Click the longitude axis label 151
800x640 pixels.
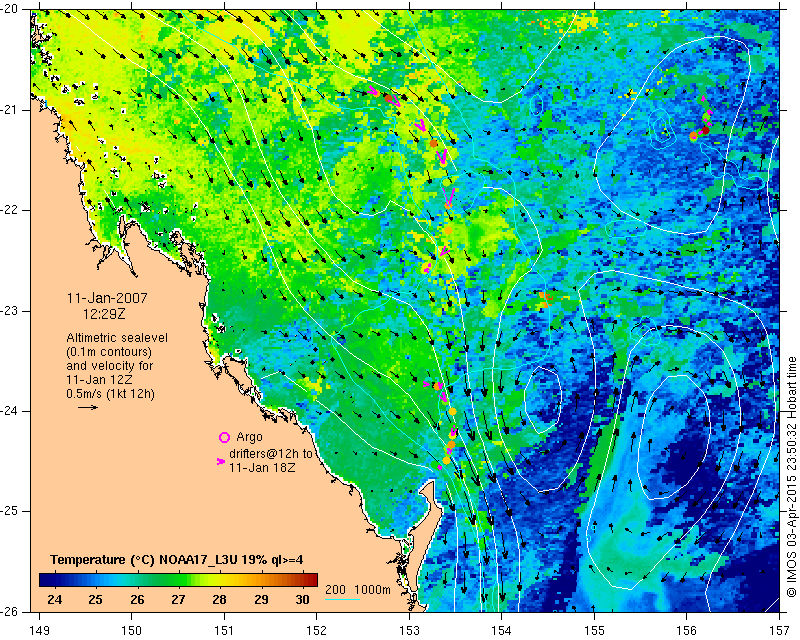(224, 631)
